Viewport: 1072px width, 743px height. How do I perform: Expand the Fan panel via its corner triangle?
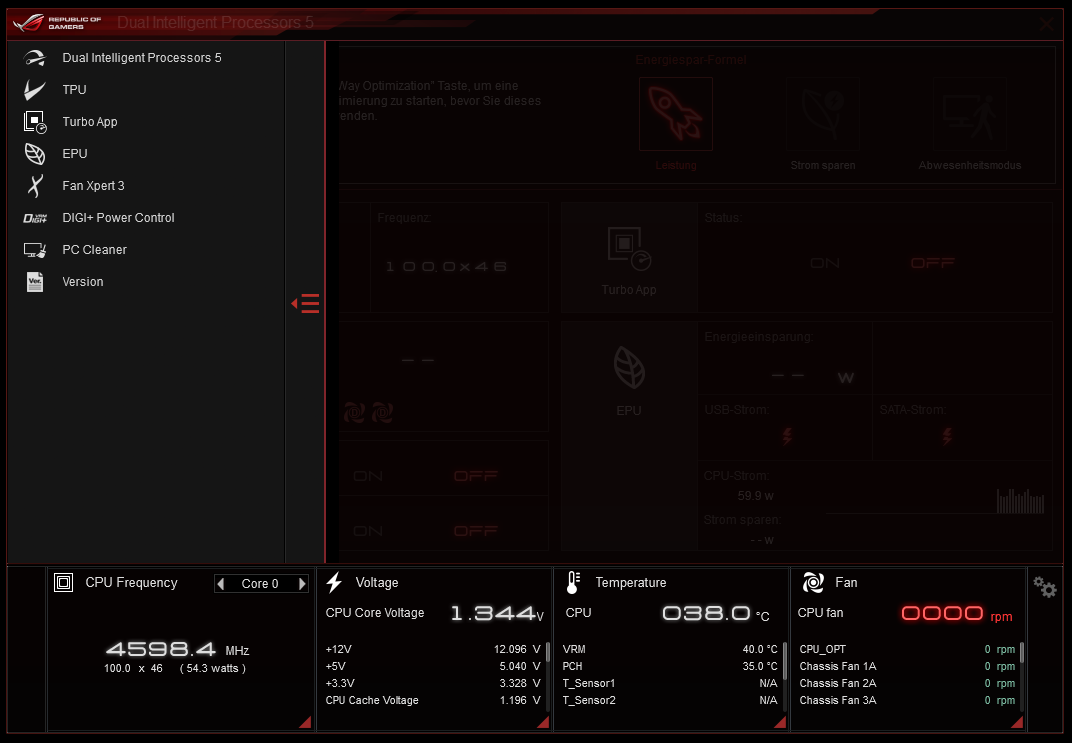(1017, 720)
